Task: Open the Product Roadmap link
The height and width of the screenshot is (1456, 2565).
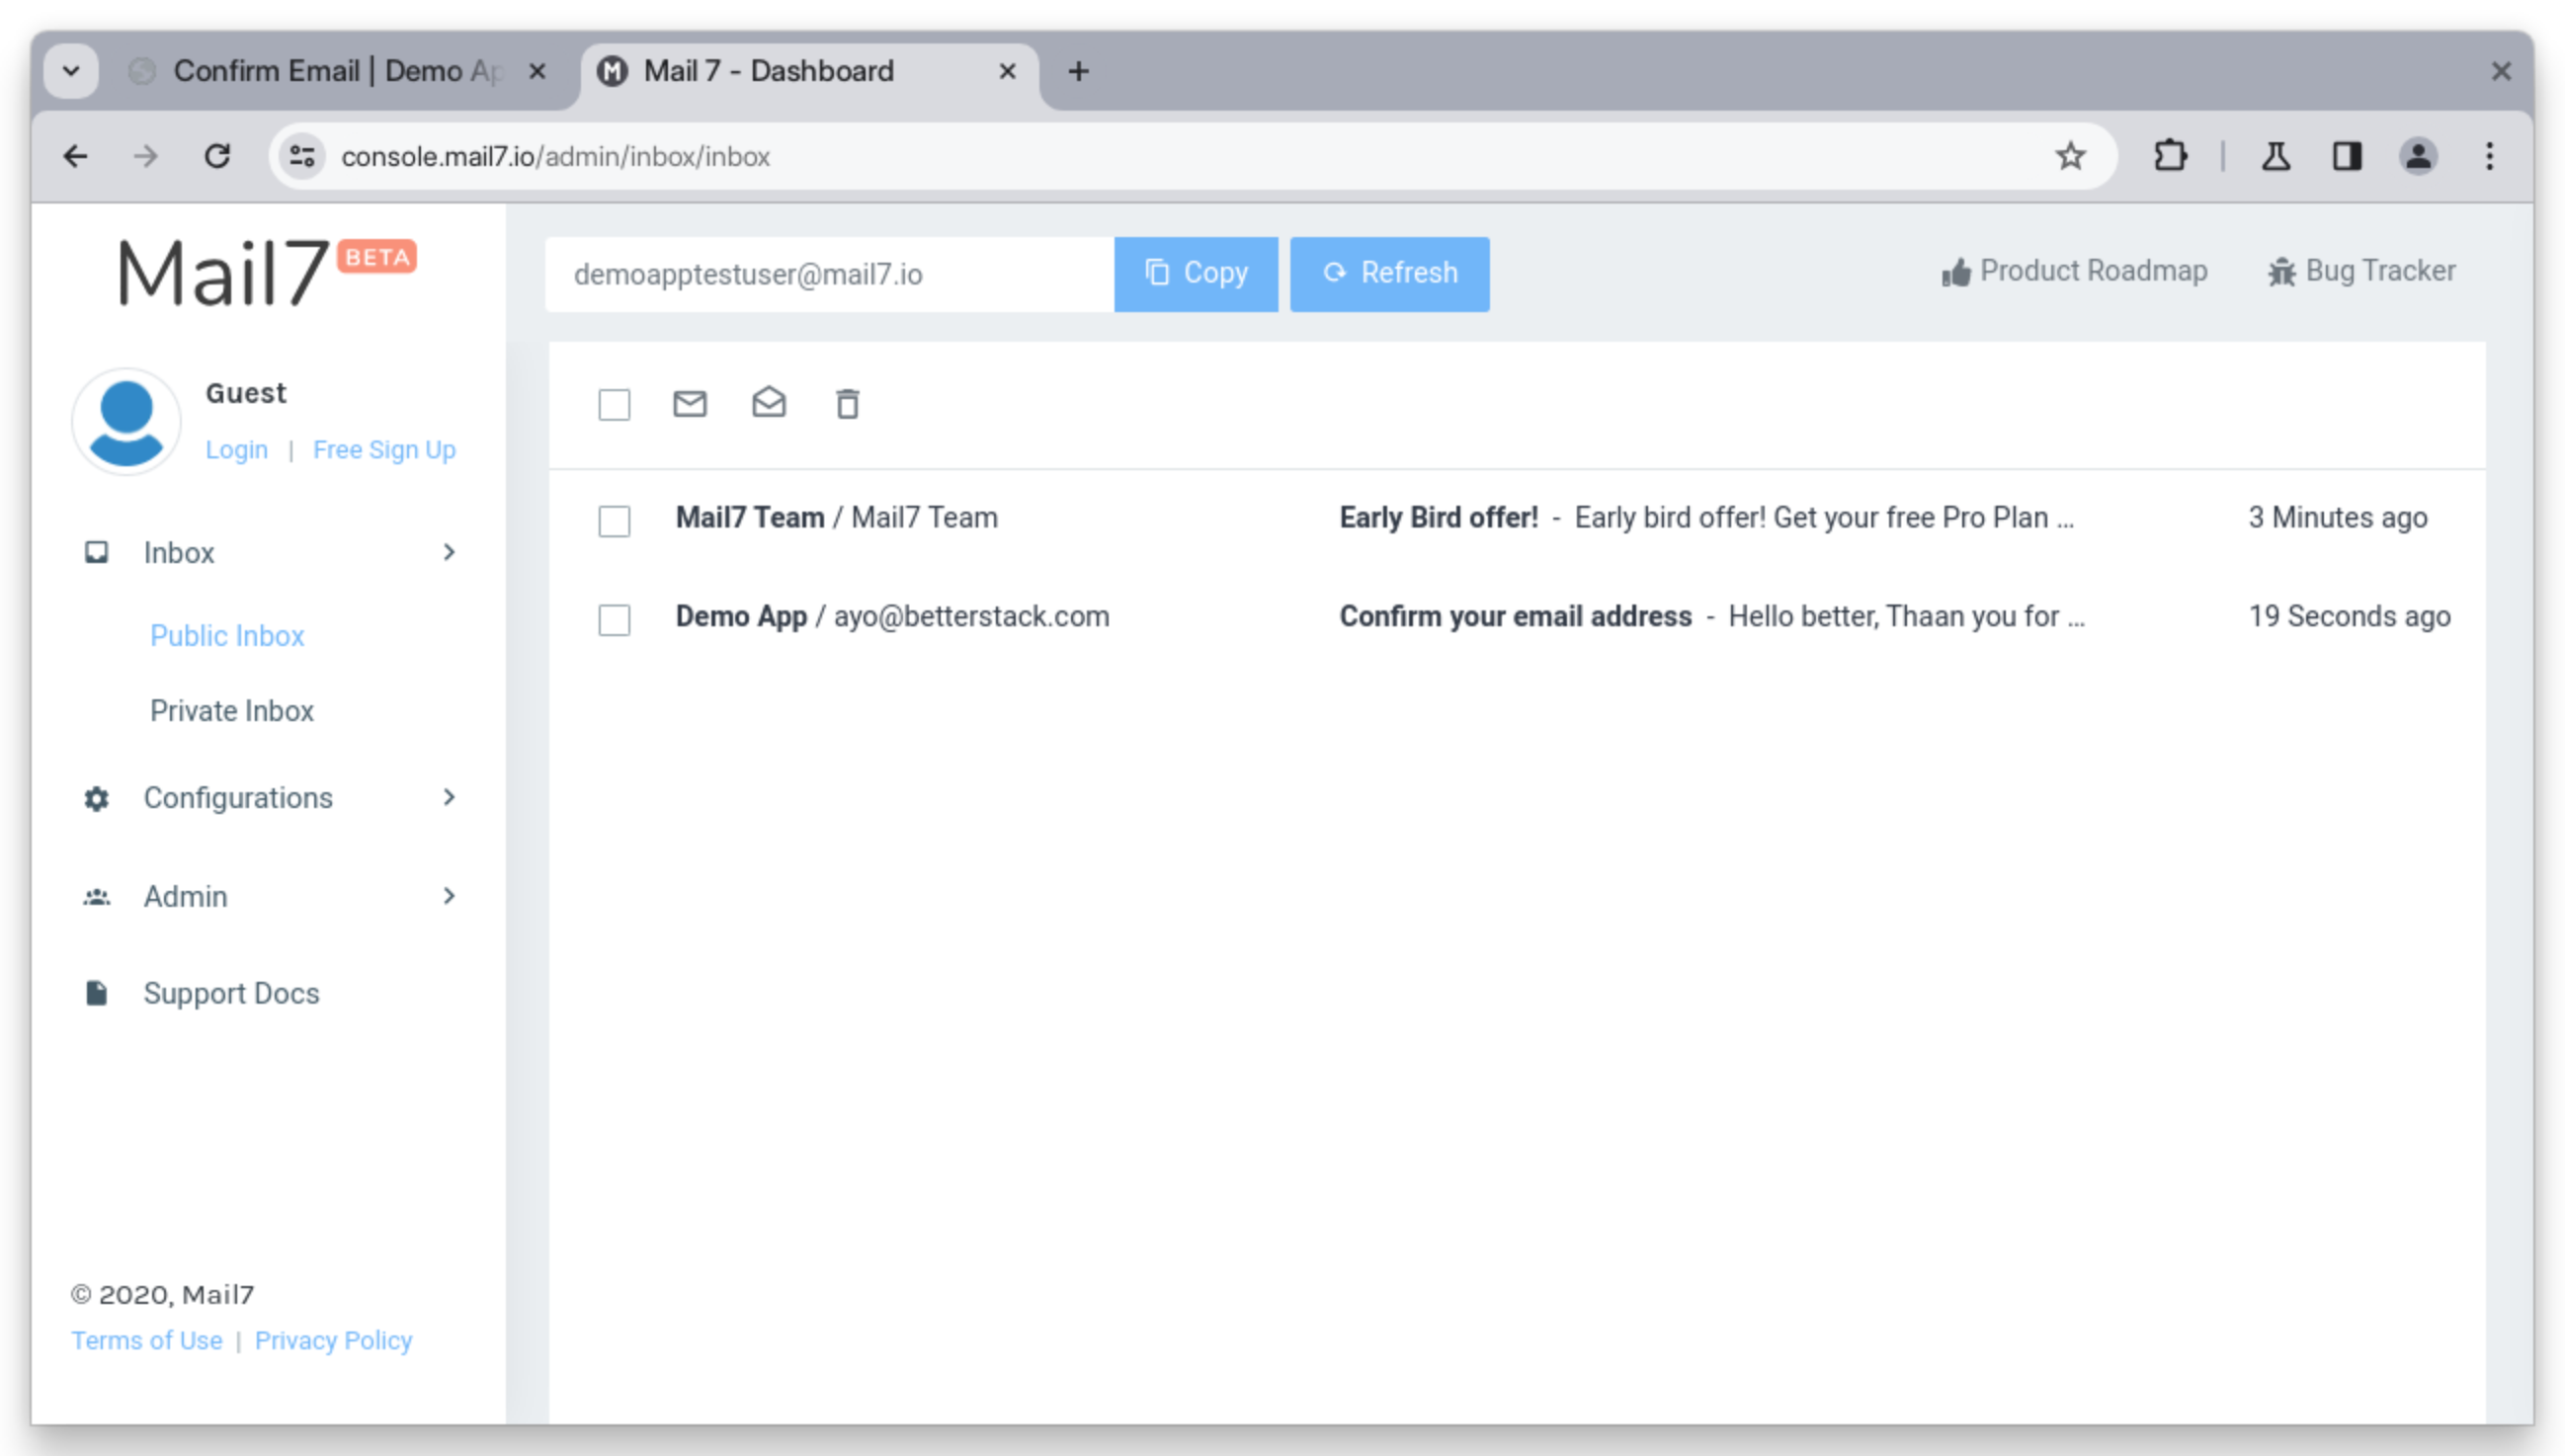Action: (2073, 271)
